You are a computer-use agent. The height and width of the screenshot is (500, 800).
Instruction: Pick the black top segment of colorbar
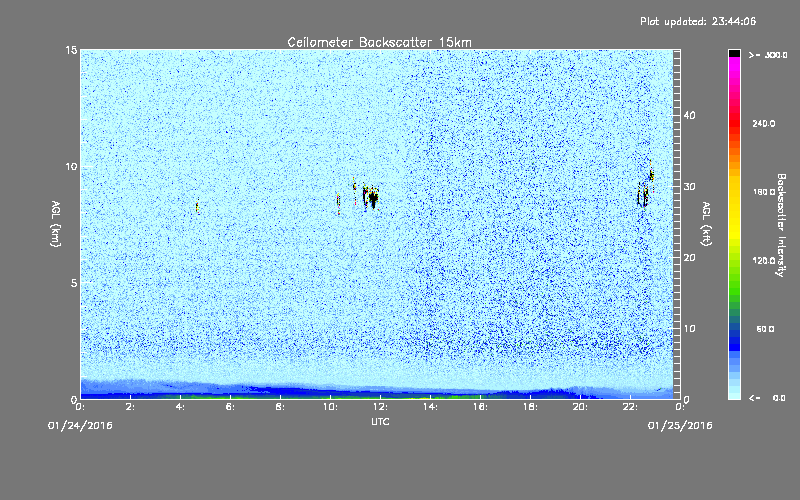click(x=734, y=53)
